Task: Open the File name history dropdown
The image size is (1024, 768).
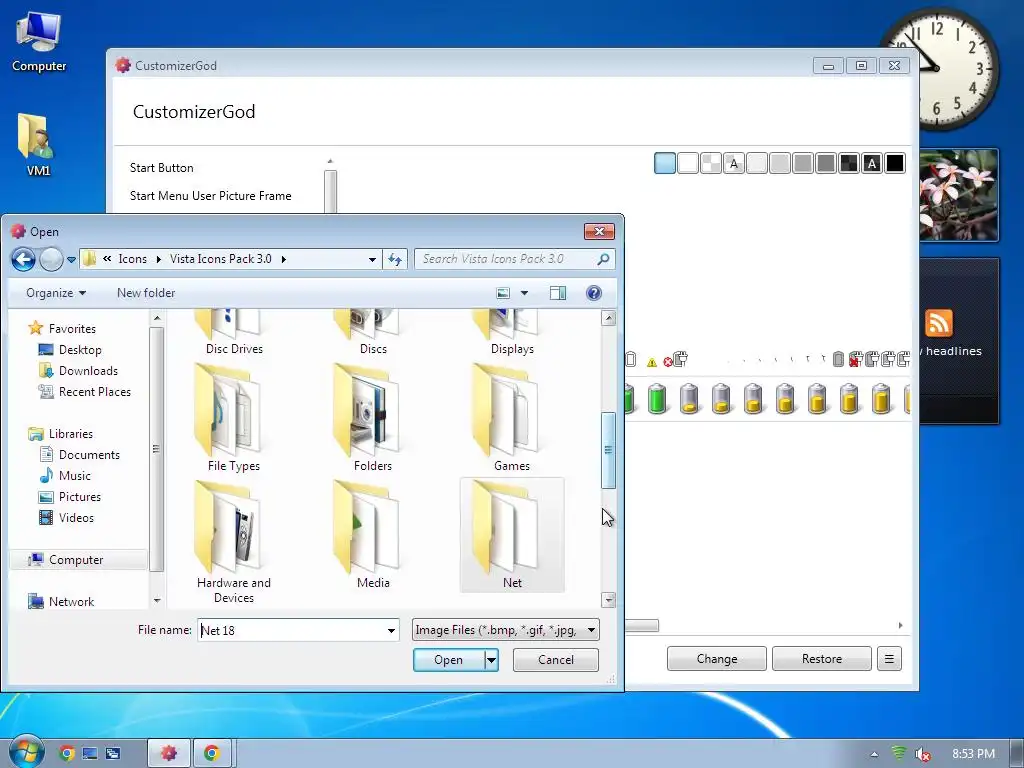Action: (x=391, y=631)
